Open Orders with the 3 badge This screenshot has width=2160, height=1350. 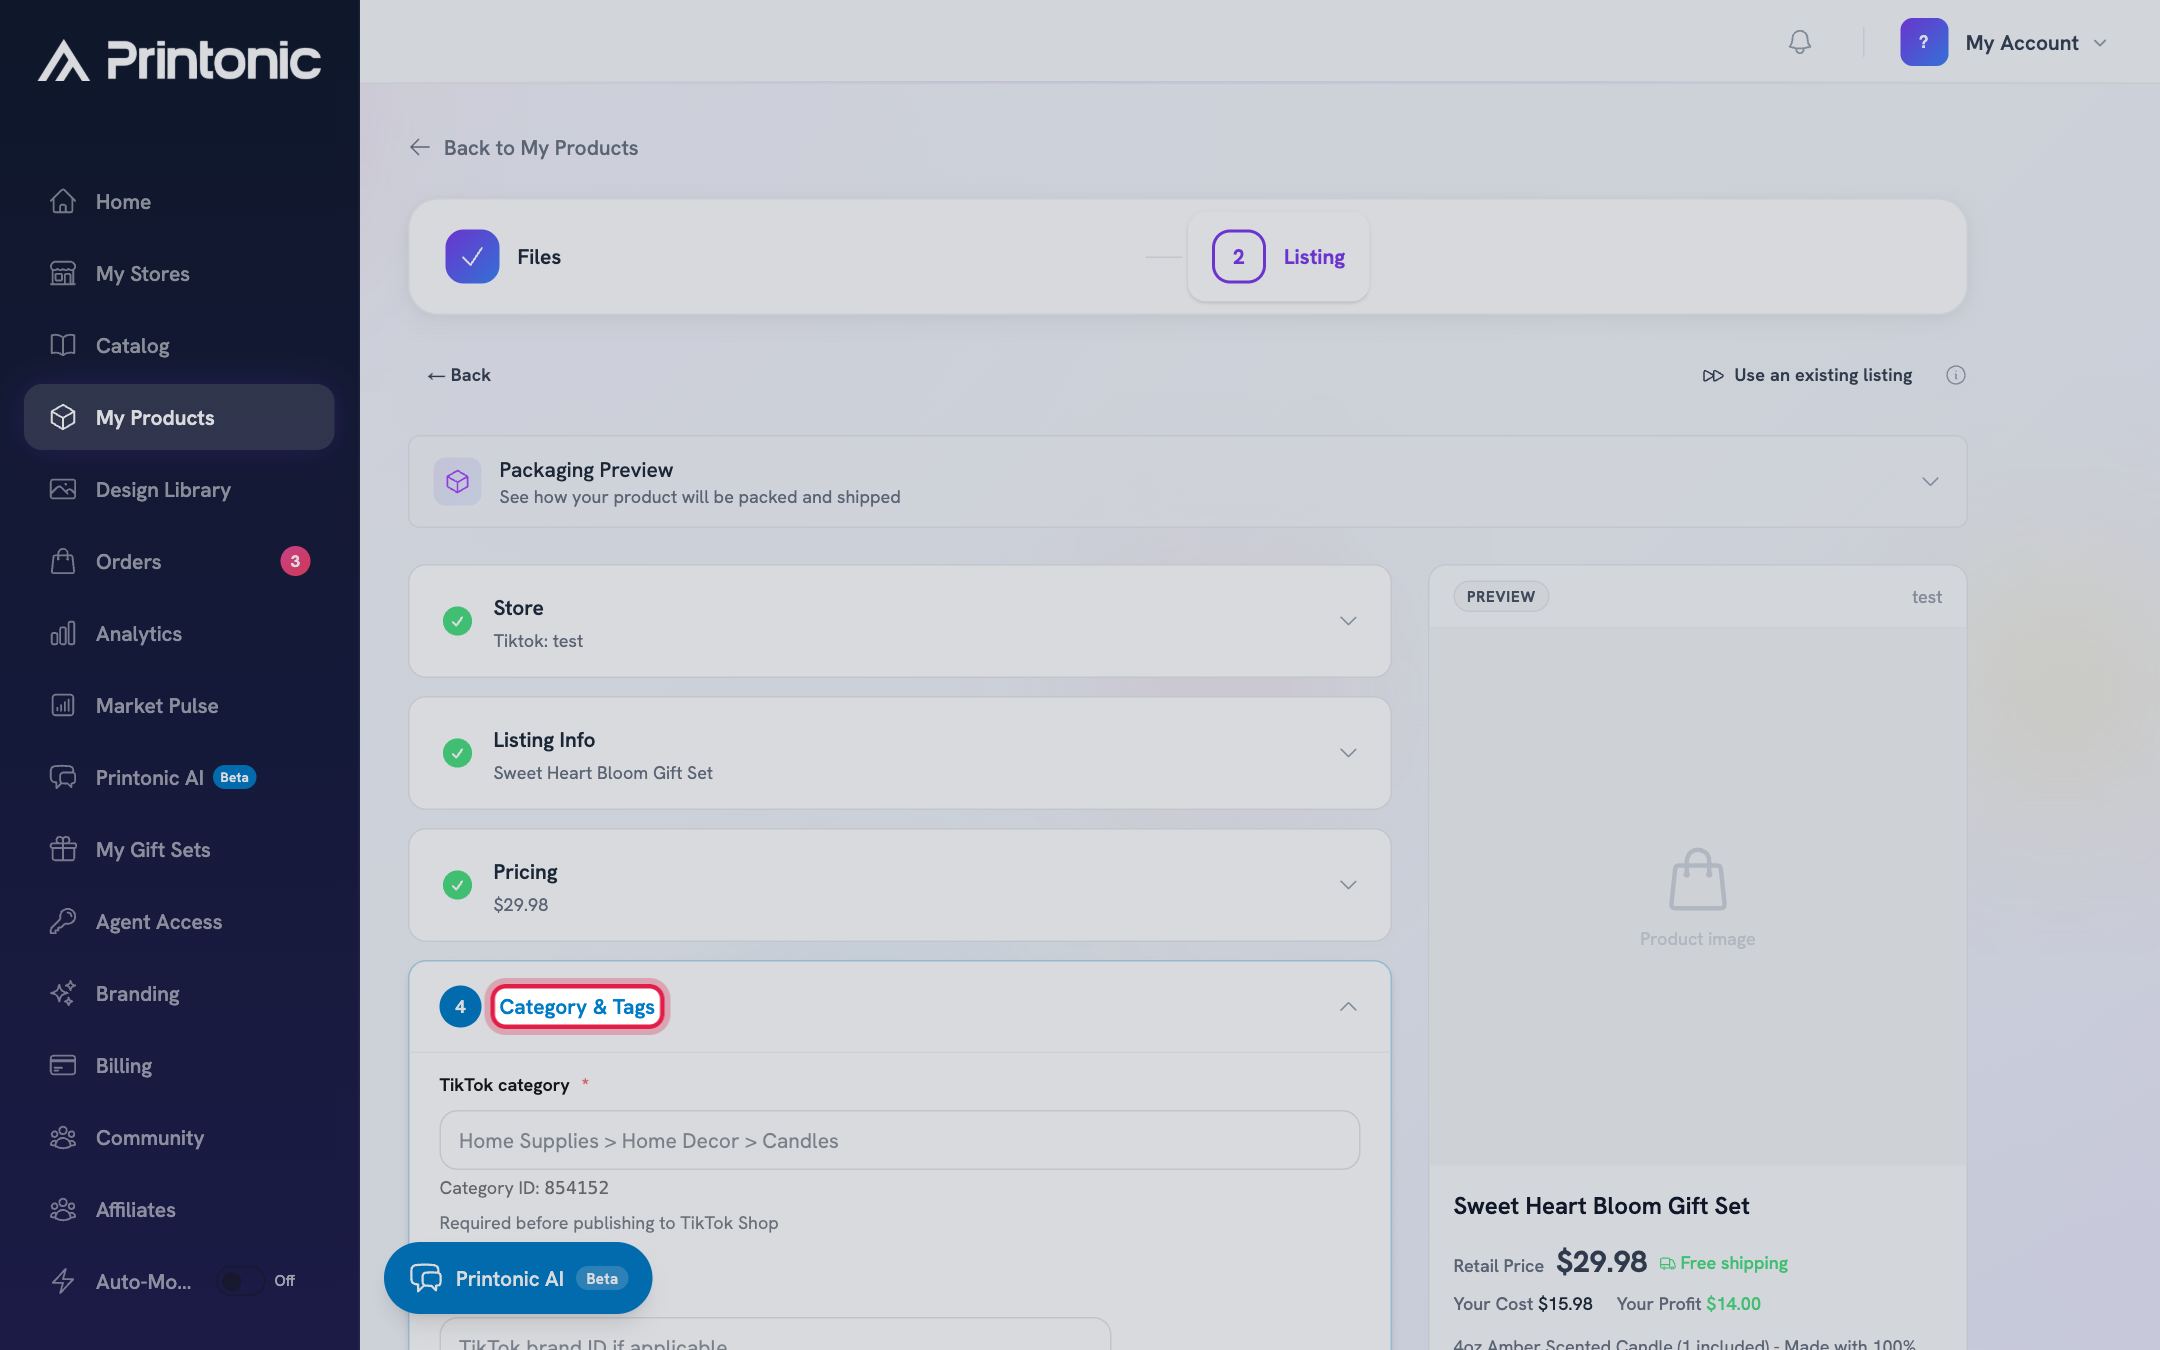click(179, 562)
